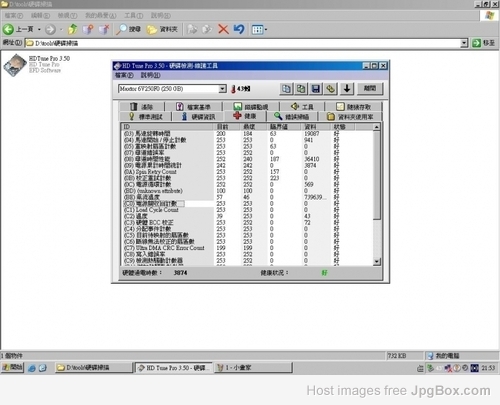Open the Views icon dropdown in Explorer toolbar
Image resolution: width=500 pixels, height=405 pixels.
pos(259,29)
